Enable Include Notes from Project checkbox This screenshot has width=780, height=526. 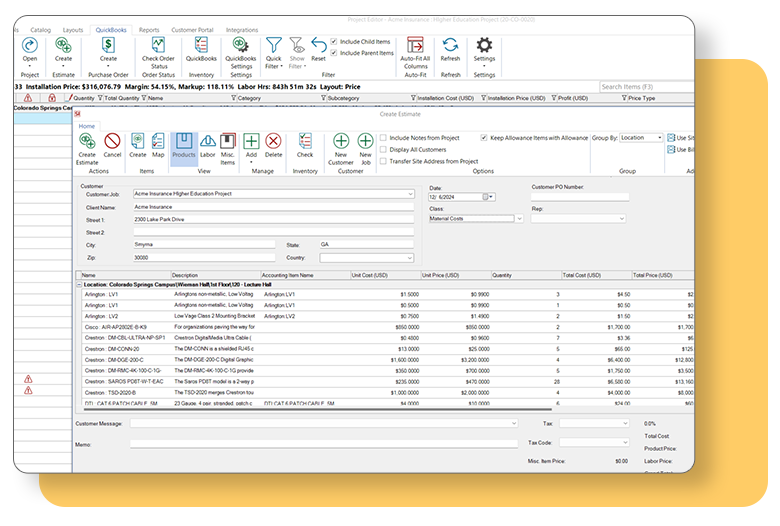click(x=384, y=138)
